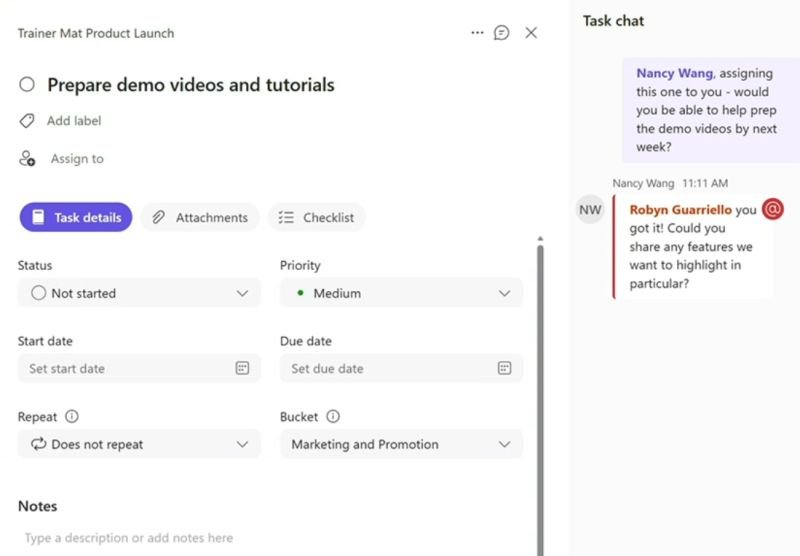Click the NW avatar of Nancy Wang

(590, 210)
